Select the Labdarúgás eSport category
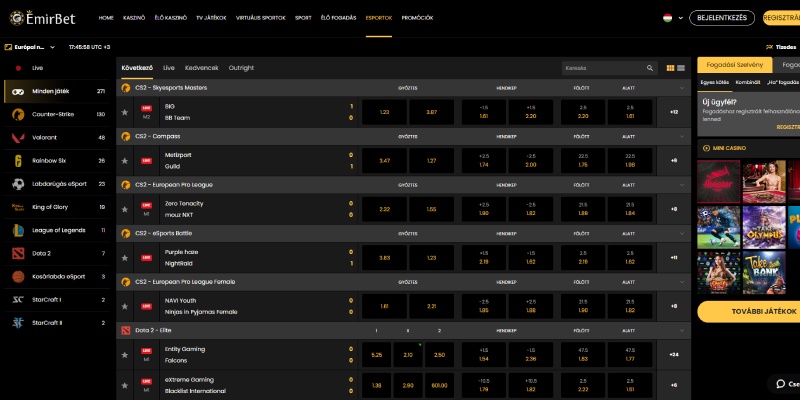 pyautogui.click(x=57, y=184)
